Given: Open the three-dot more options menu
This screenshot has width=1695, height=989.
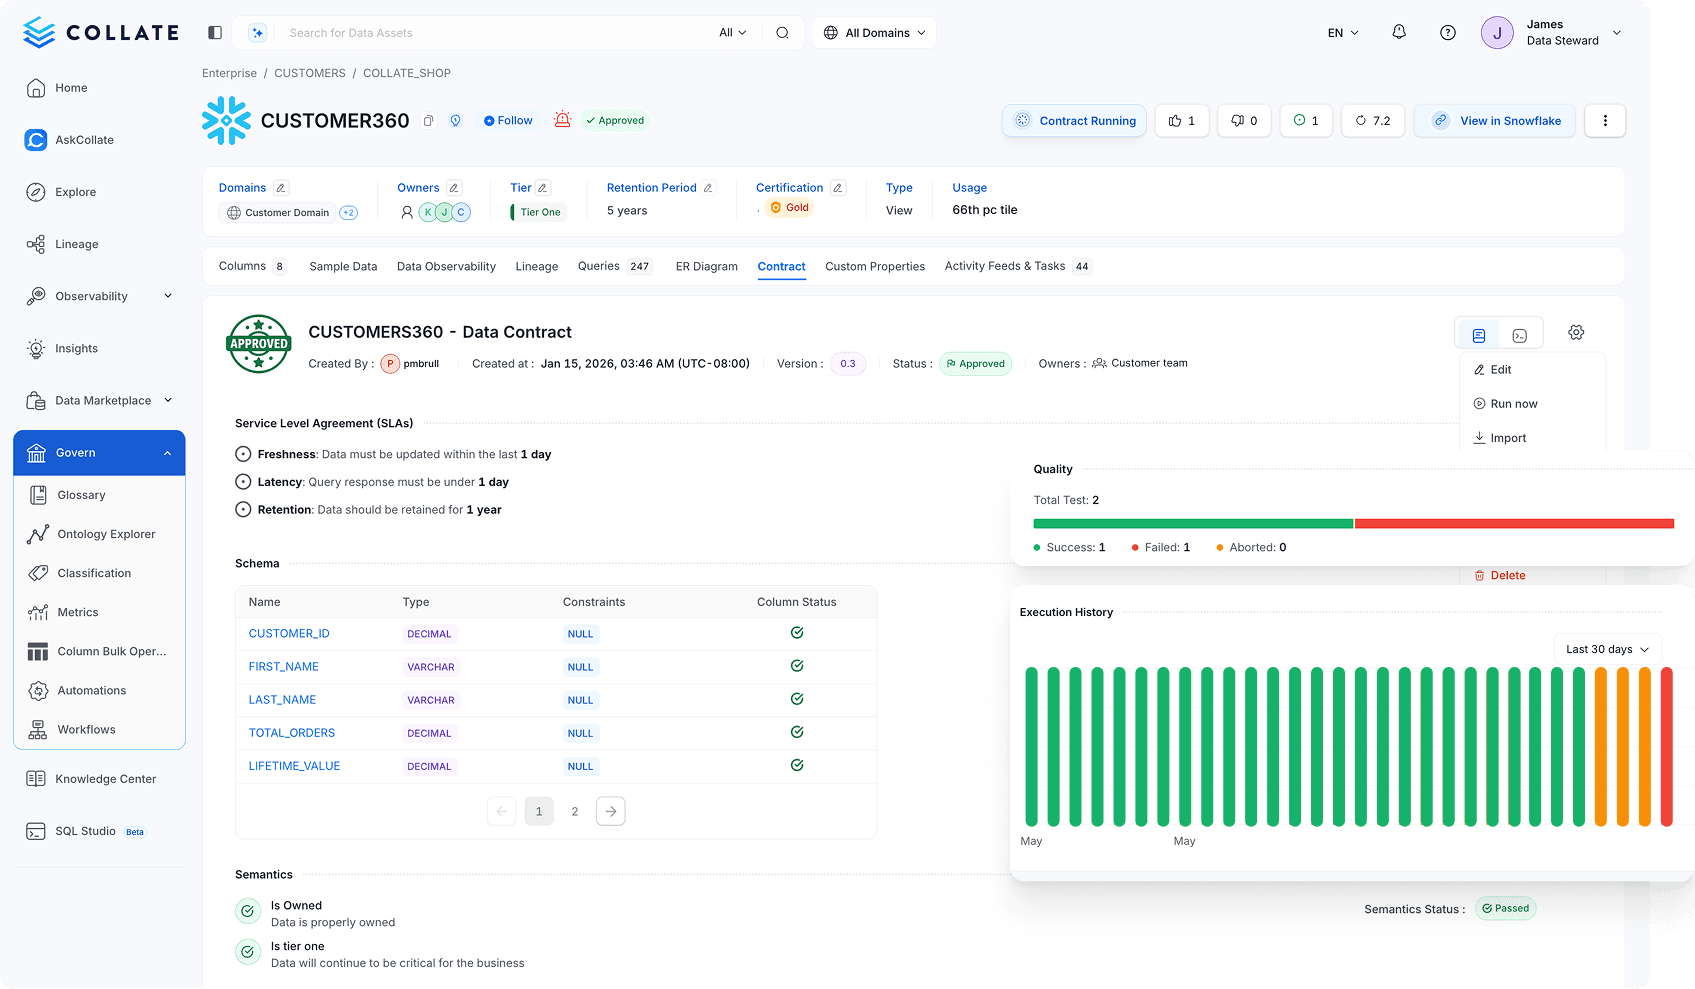Looking at the screenshot, I should [1605, 121].
